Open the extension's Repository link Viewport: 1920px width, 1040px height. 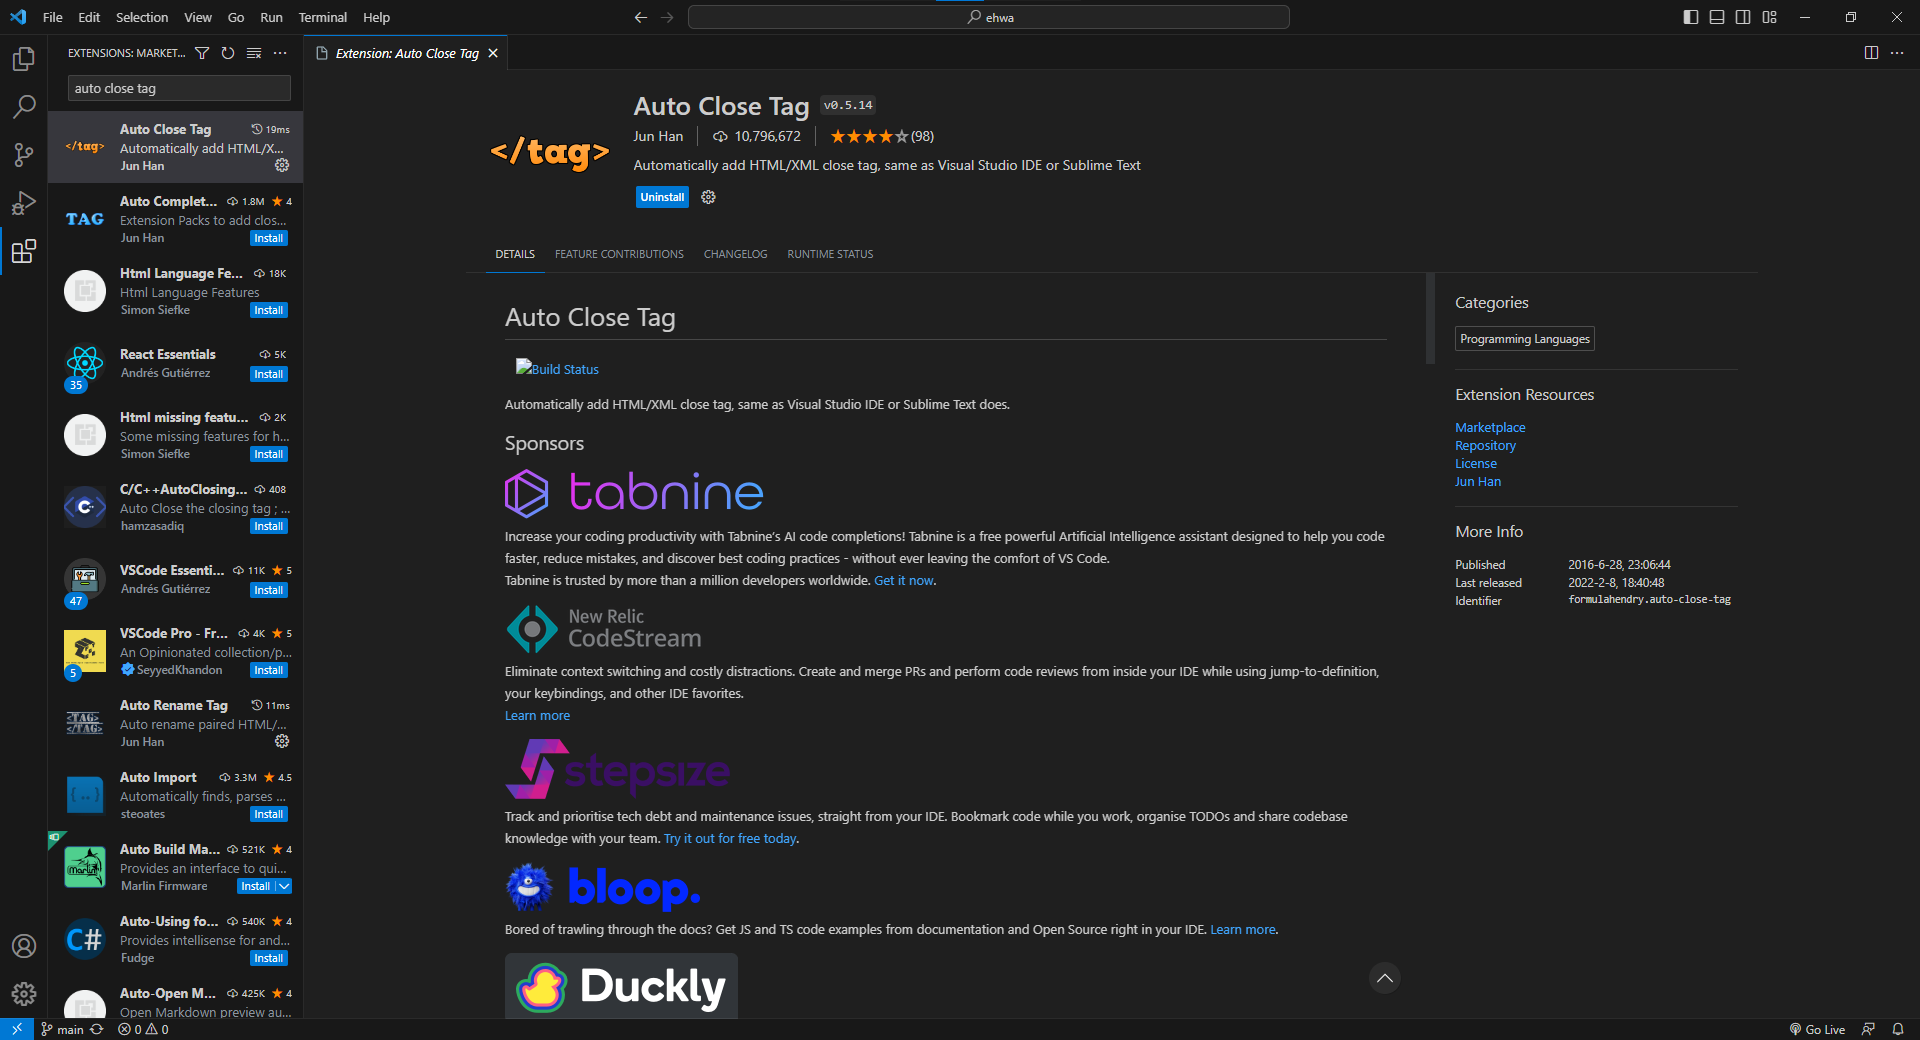point(1484,445)
